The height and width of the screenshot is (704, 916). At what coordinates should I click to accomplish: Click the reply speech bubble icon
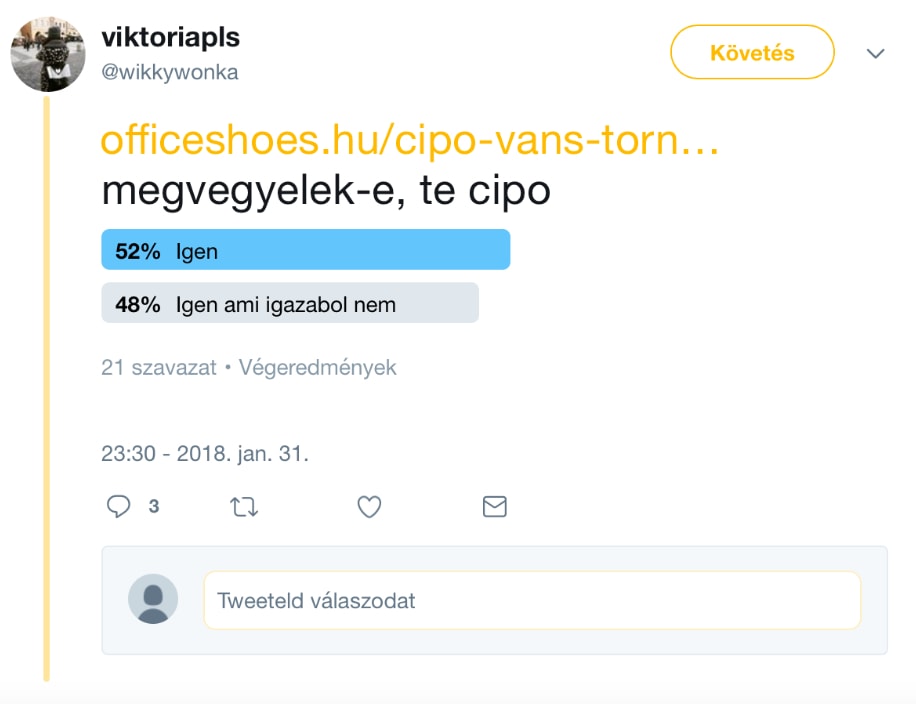119,507
